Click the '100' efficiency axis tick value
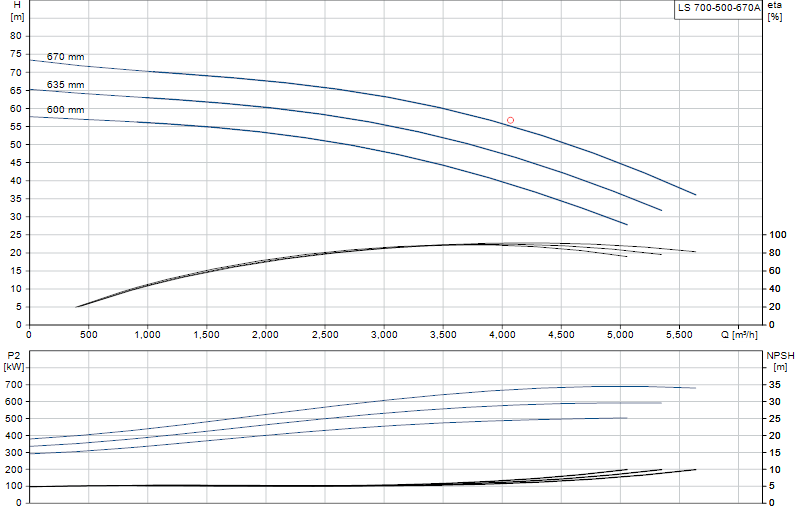 (x=778, y=235)
